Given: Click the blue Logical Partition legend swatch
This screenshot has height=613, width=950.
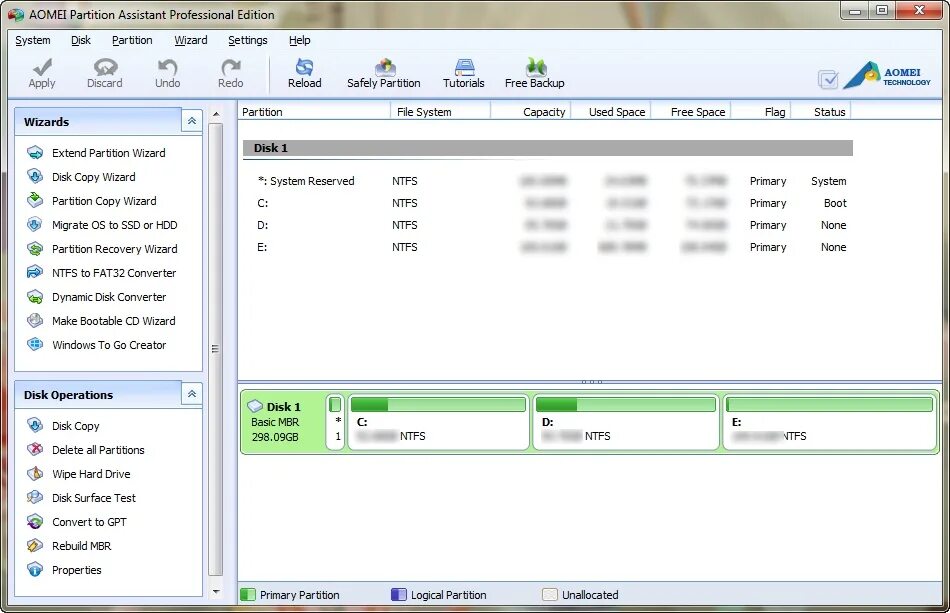Looking at the screenshot, I should pos(399,595).
